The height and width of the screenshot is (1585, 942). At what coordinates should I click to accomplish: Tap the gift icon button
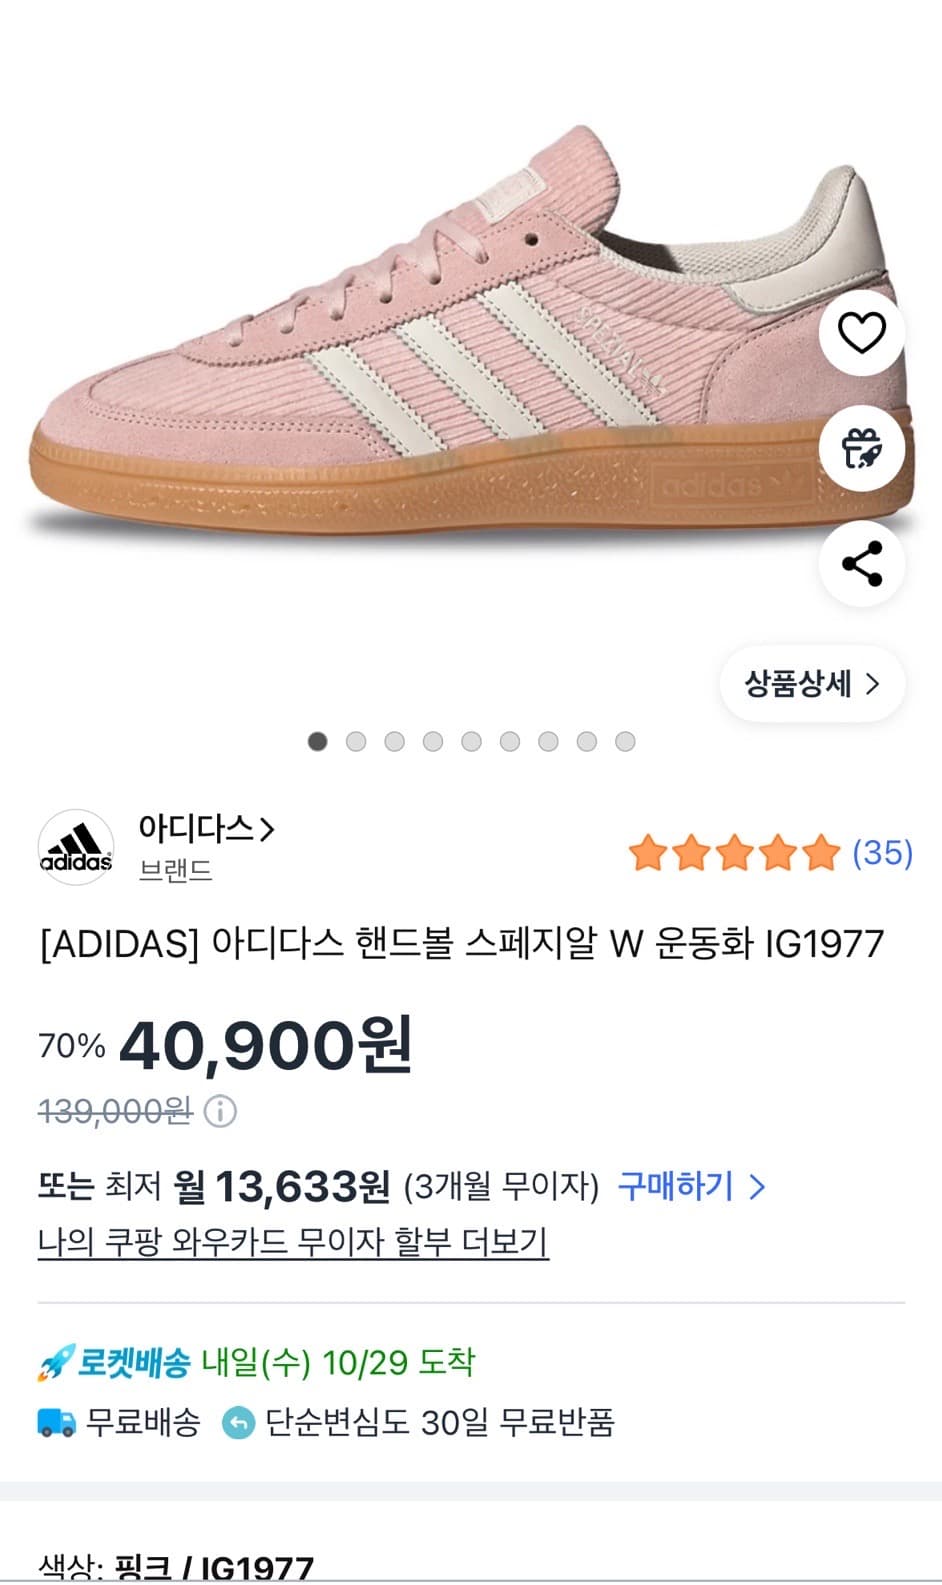(x=861, y=448)
